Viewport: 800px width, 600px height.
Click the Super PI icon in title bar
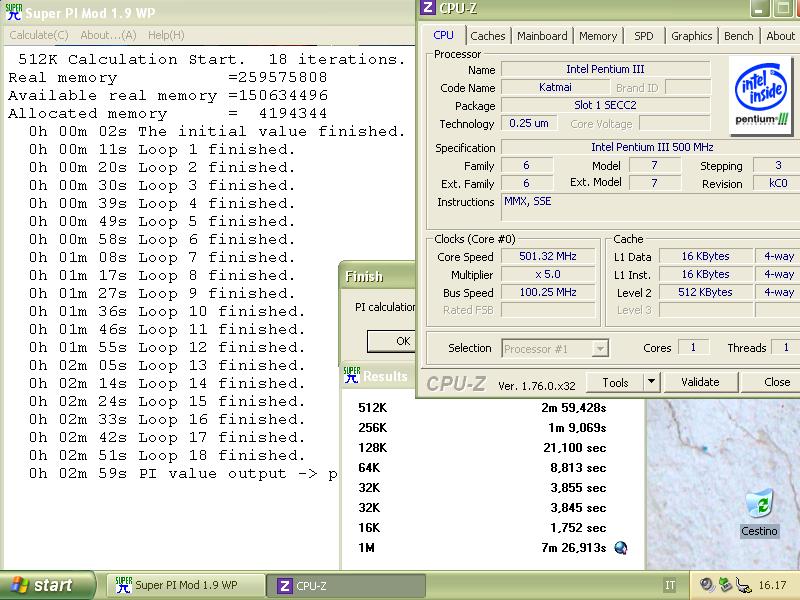13,12
